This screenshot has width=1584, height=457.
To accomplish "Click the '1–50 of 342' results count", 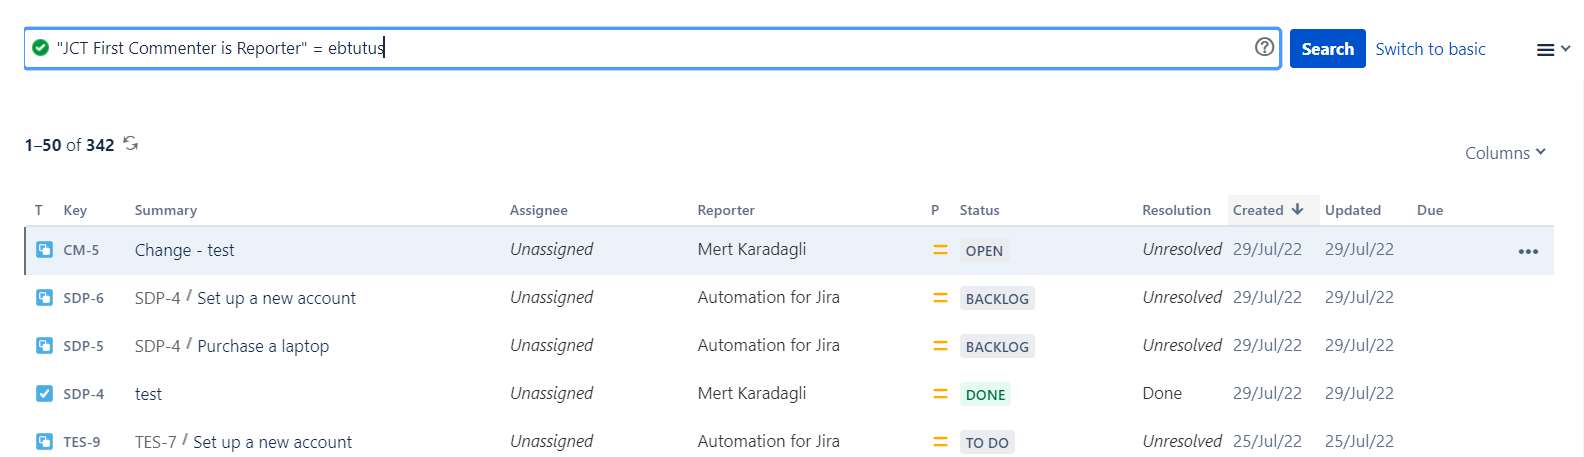I will pos(69,145).
